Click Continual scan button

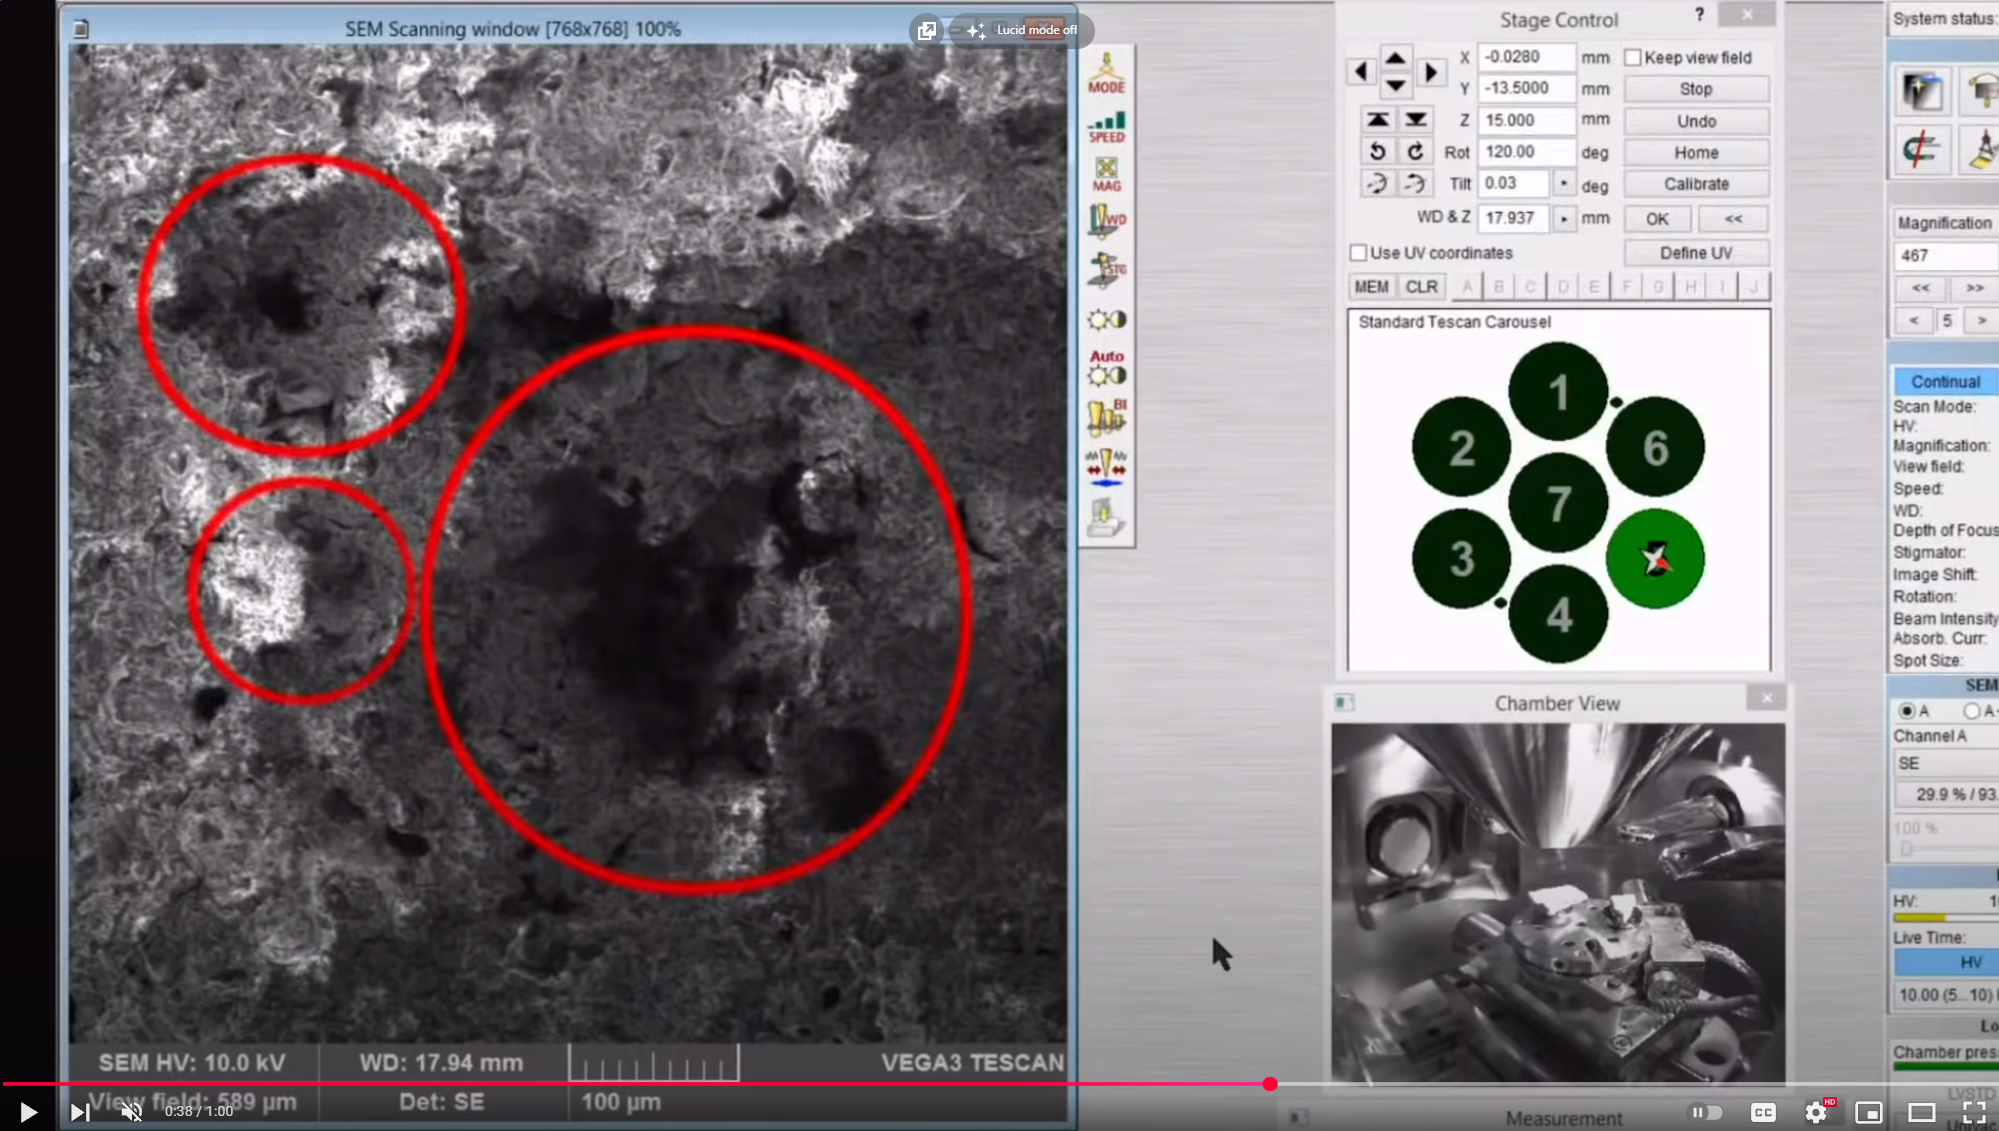[1945, 382]
